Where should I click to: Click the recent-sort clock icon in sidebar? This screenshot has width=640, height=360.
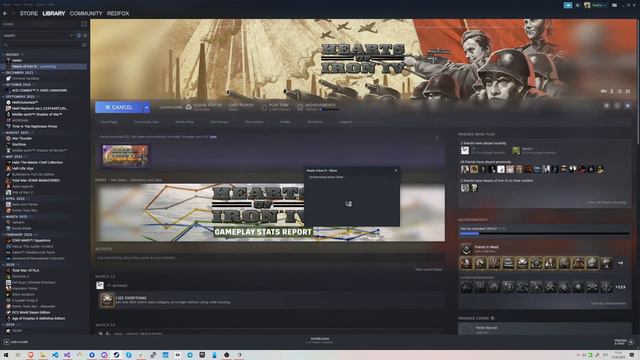click(79, 36)
